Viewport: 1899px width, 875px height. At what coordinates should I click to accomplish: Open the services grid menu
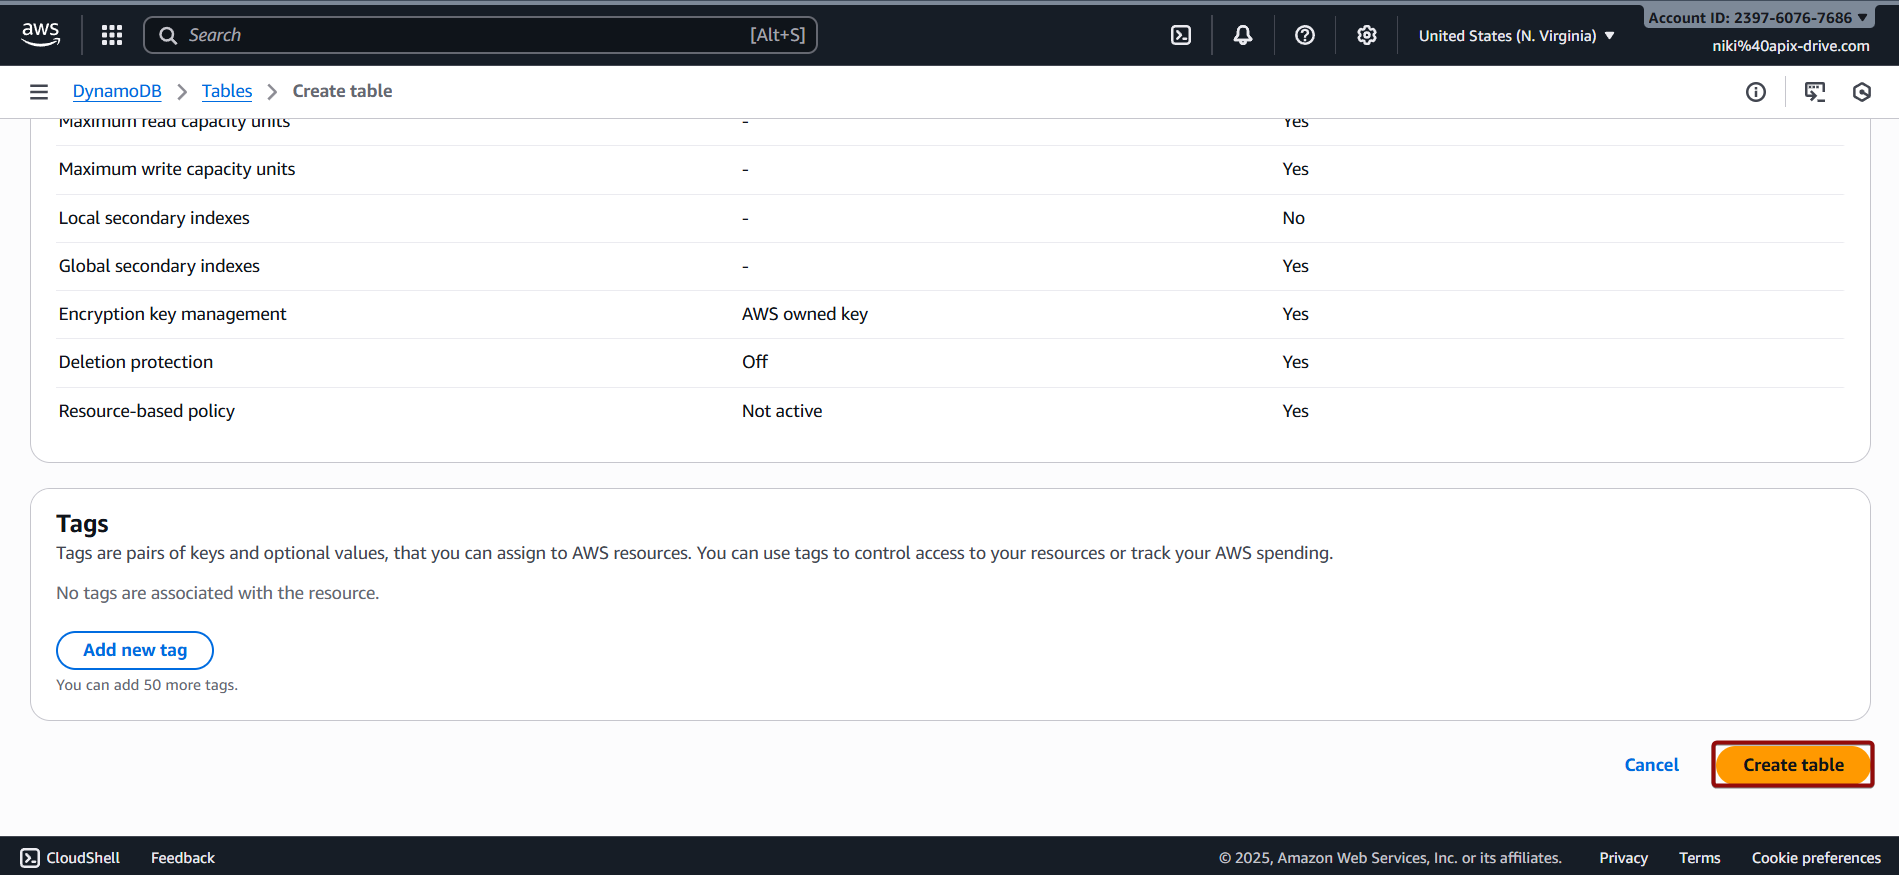click(x=112, y=35)
